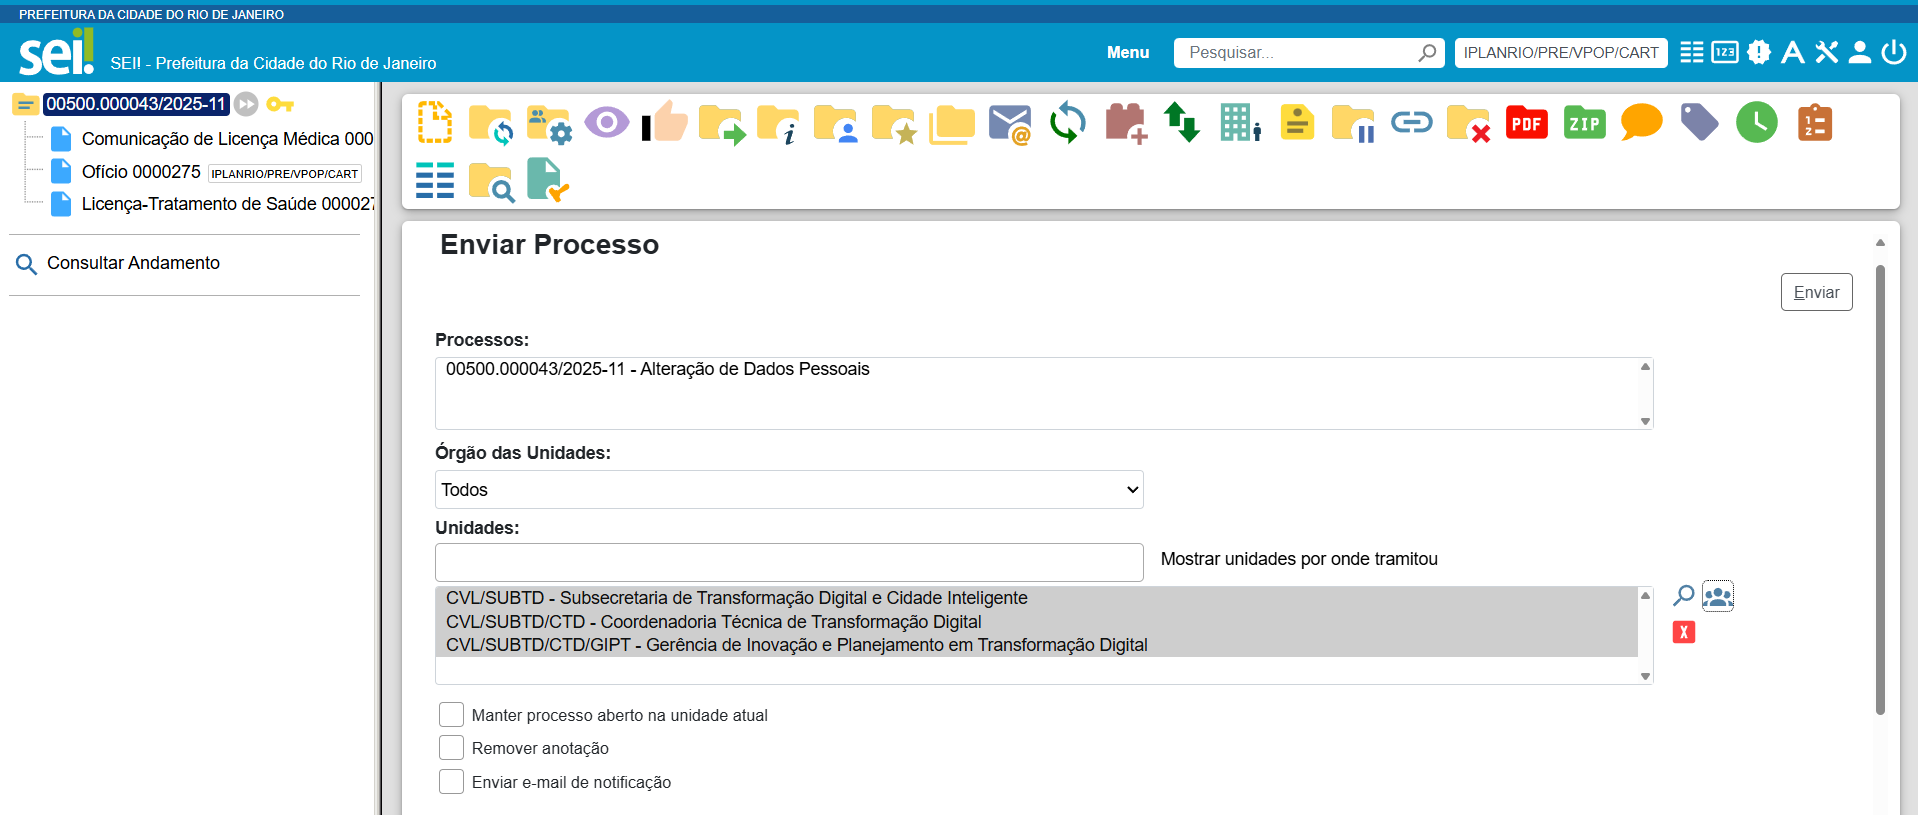Select Ofício 0000275 in the process tree

141,172
